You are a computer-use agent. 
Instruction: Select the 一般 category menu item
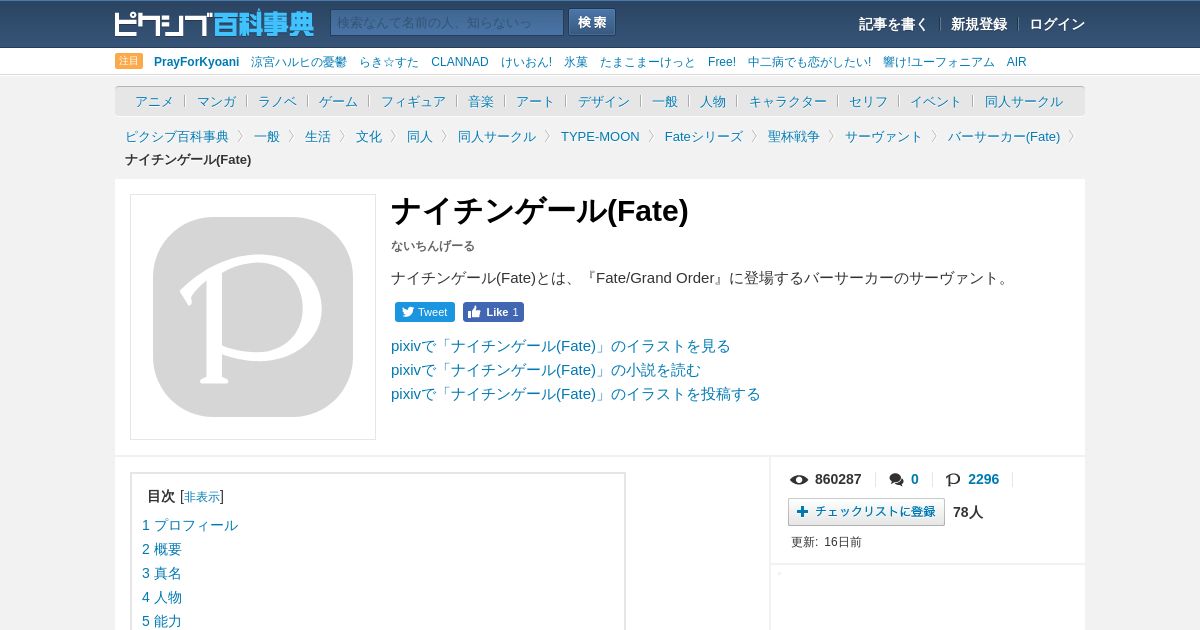tap(665, 101)
